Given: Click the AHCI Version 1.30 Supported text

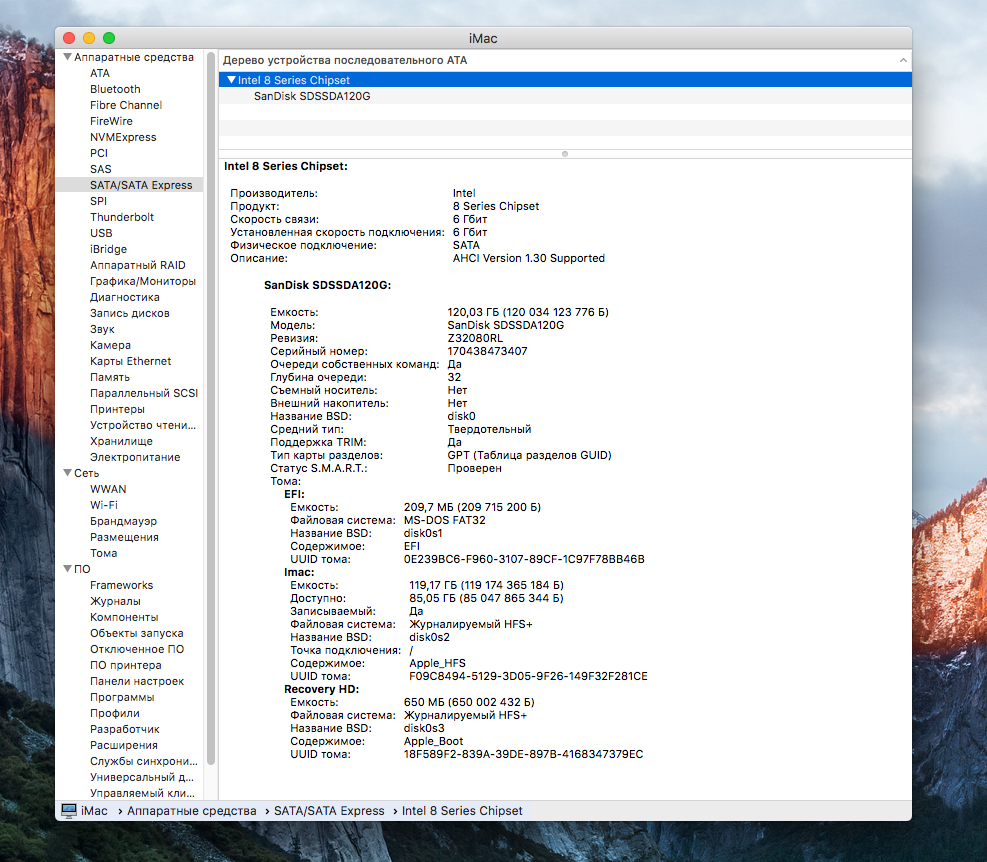Looking at the screenshot, I should pos(529,258).
